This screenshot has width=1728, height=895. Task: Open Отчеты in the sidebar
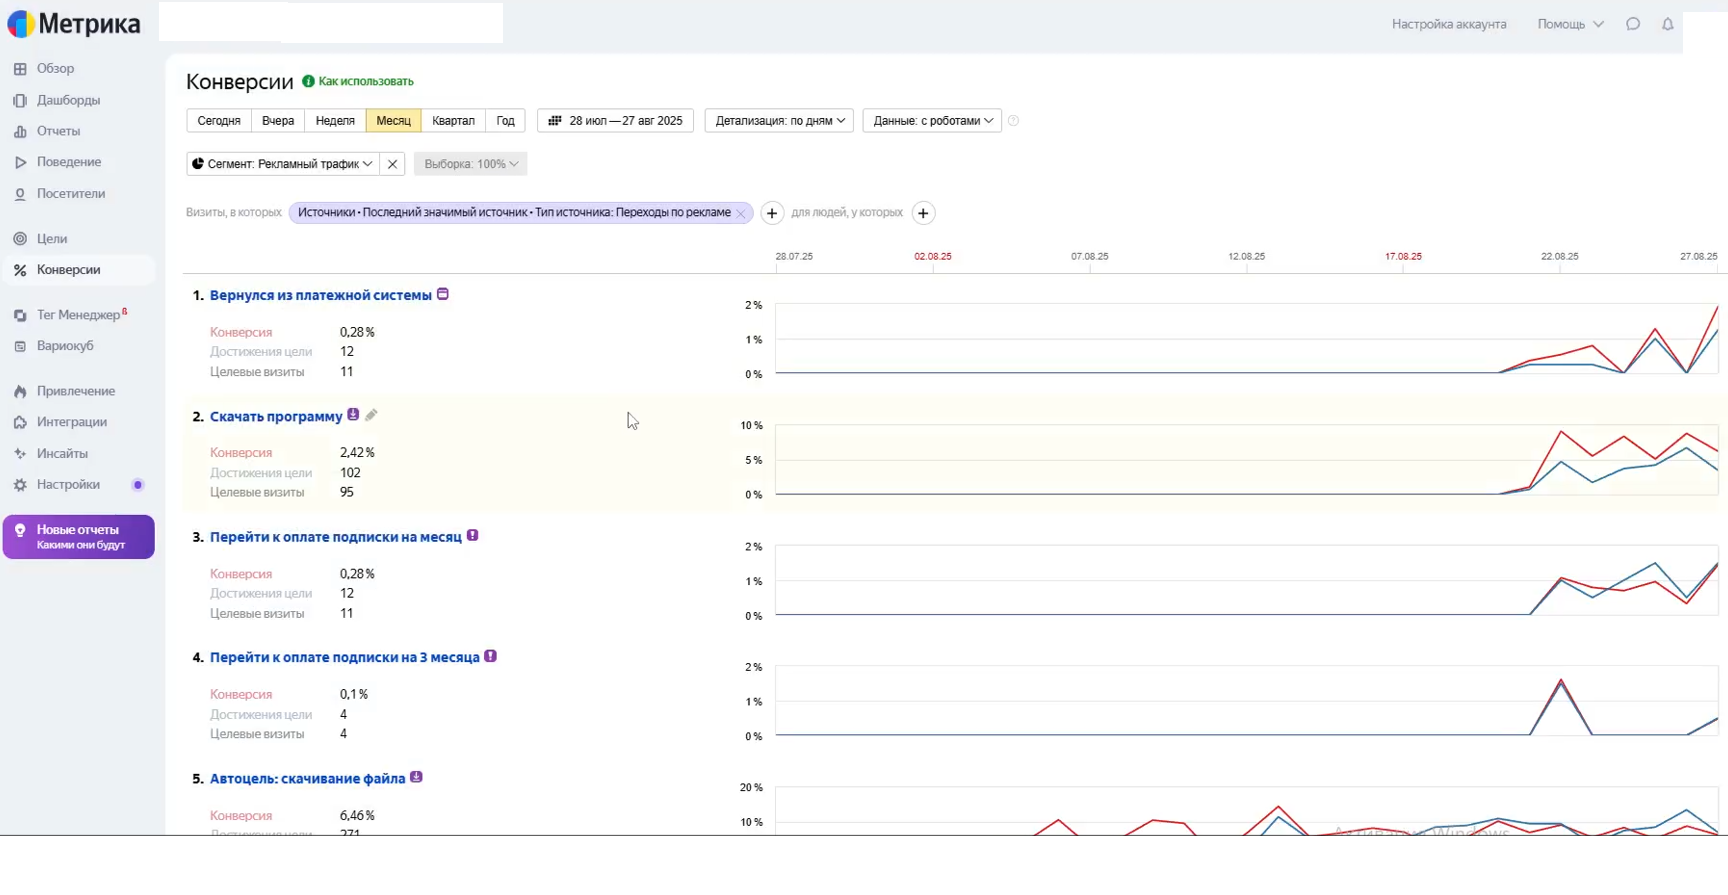[58, 131]
